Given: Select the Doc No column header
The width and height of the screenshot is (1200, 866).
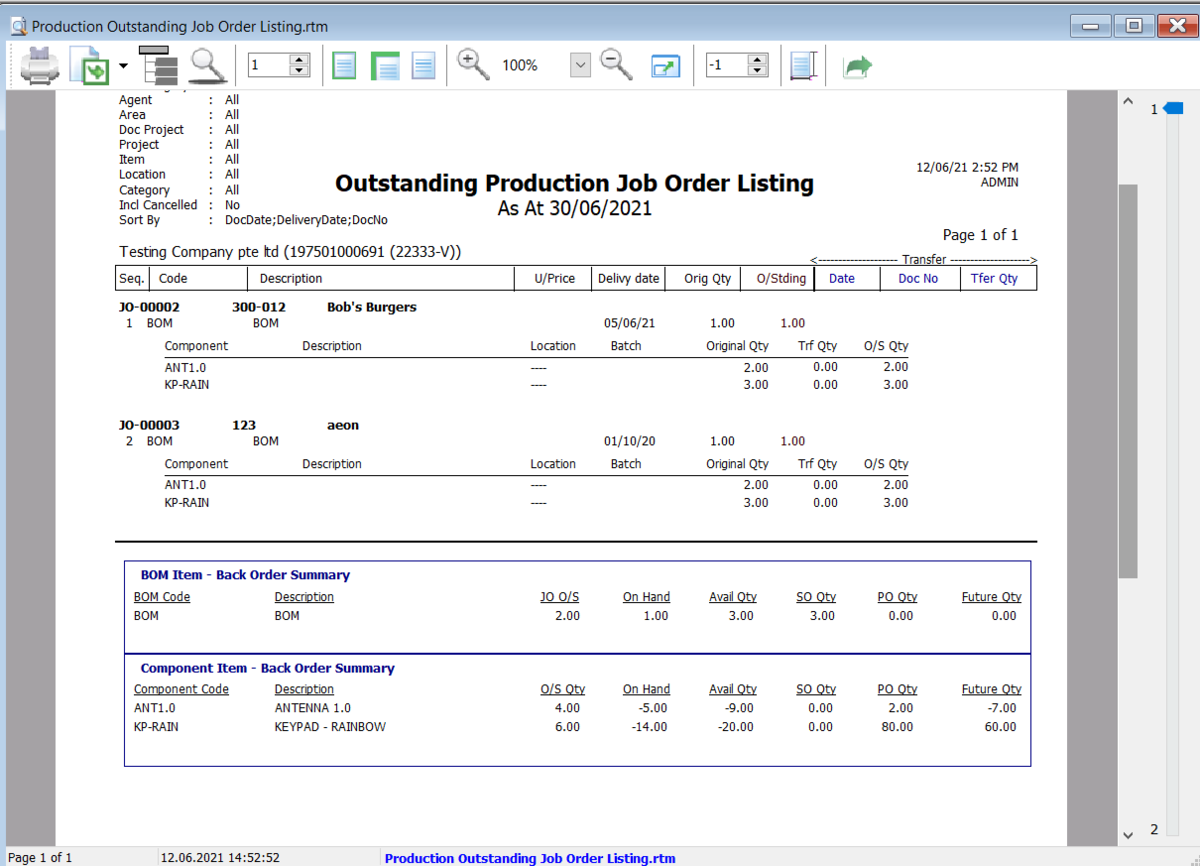Looking at the screenshot, I should [x=918, y=278].
